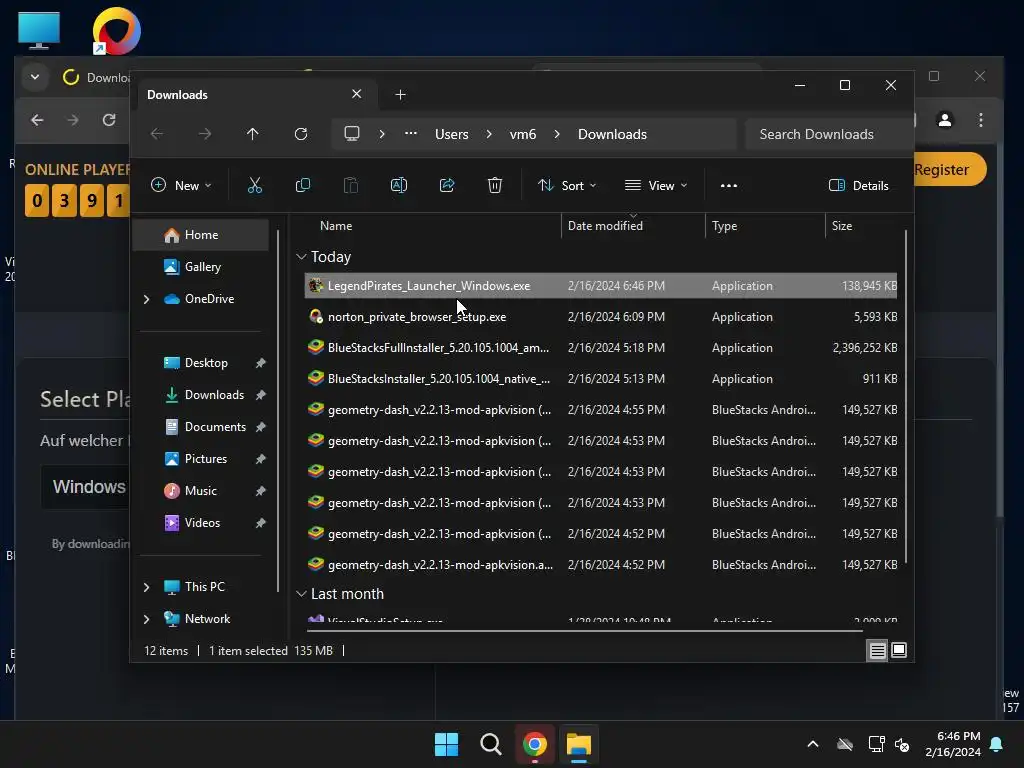Click the PC icon in address bar
1024x768 pixels.
tap(352, 134)
